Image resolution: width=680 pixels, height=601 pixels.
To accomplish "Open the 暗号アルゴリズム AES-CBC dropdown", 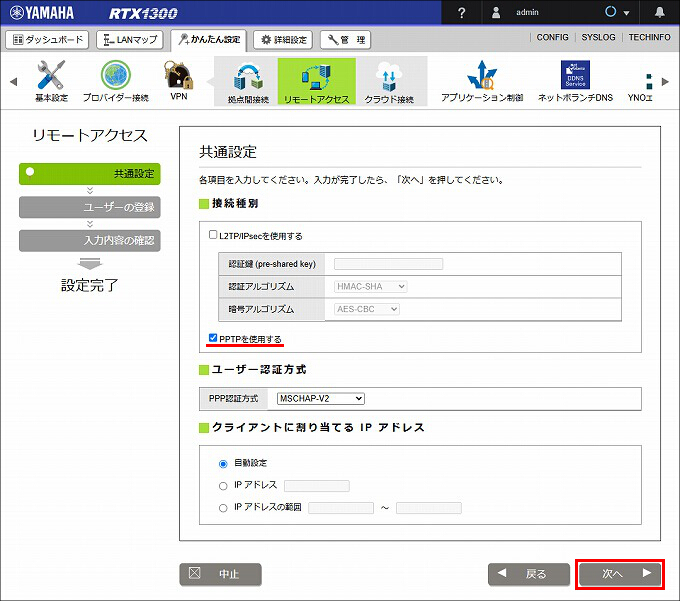I will [x=367, y=309].
